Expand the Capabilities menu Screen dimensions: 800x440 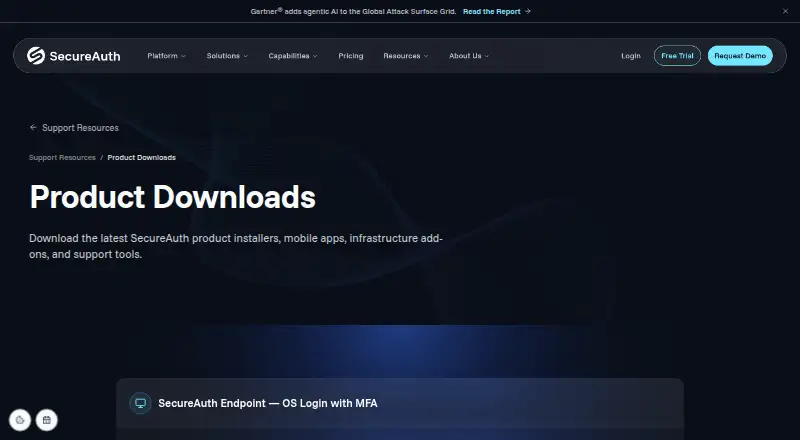[x=293, y=56]
